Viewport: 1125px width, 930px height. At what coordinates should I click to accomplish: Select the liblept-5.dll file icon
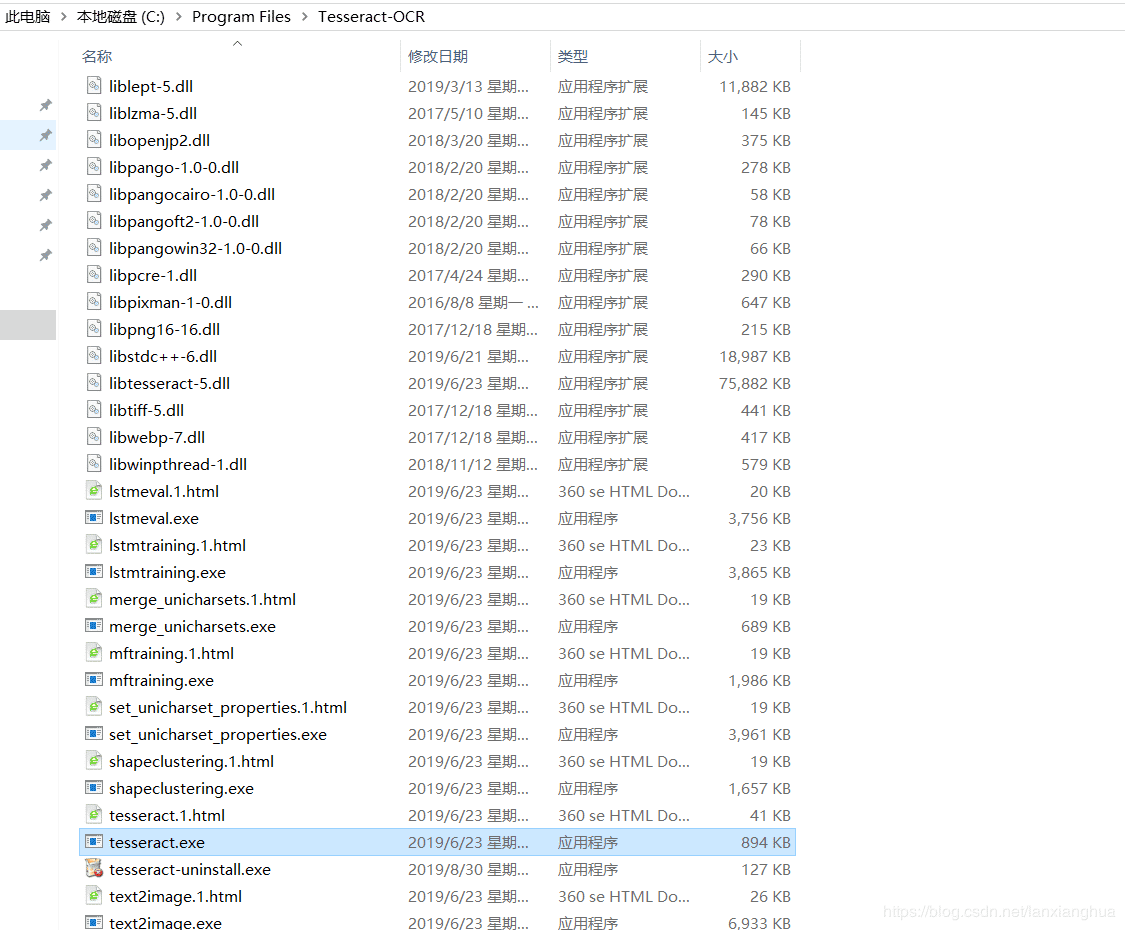tap(94, 86)
